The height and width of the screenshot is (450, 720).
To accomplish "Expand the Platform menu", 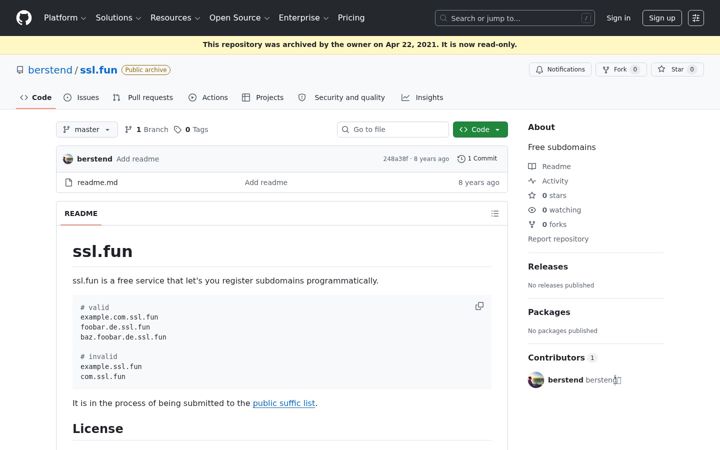I will point(65,18).
